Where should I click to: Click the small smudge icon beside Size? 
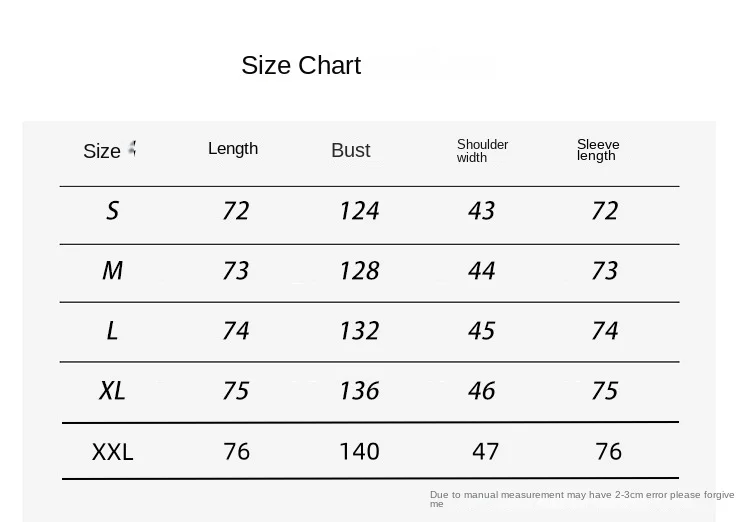pos(132,148)
